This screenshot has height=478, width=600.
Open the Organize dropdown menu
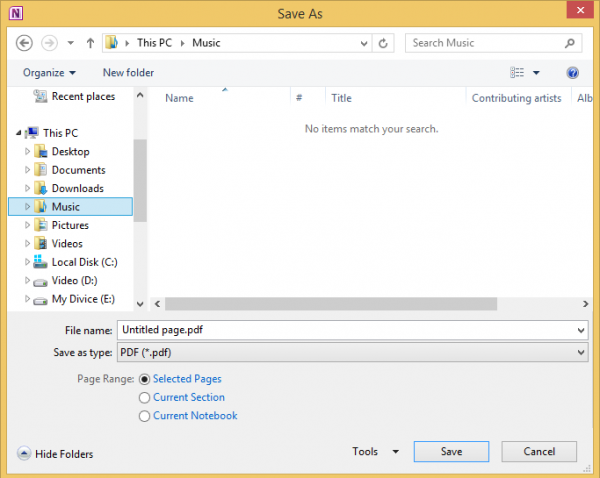[48, 73]
